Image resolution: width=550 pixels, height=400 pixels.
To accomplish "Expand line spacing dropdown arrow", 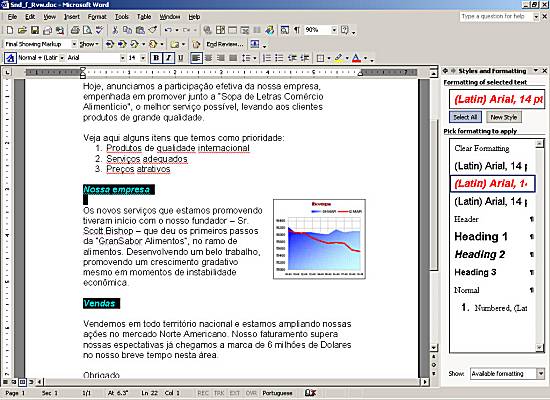I will (255, 58).
